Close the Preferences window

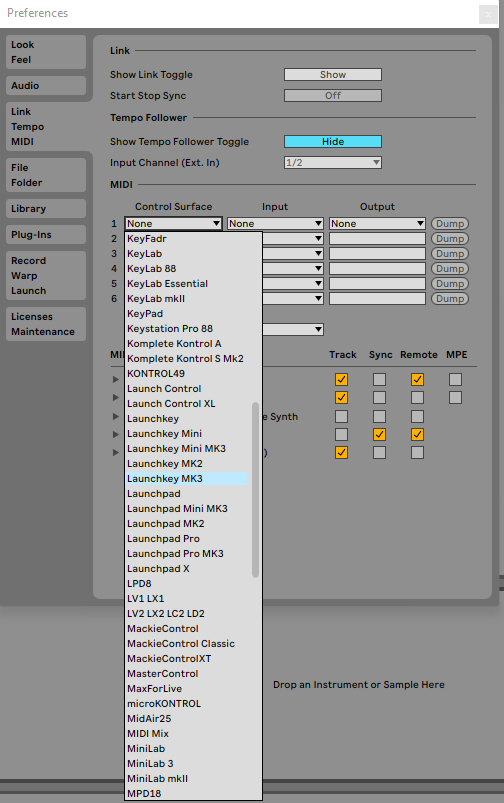pos(488,14)
